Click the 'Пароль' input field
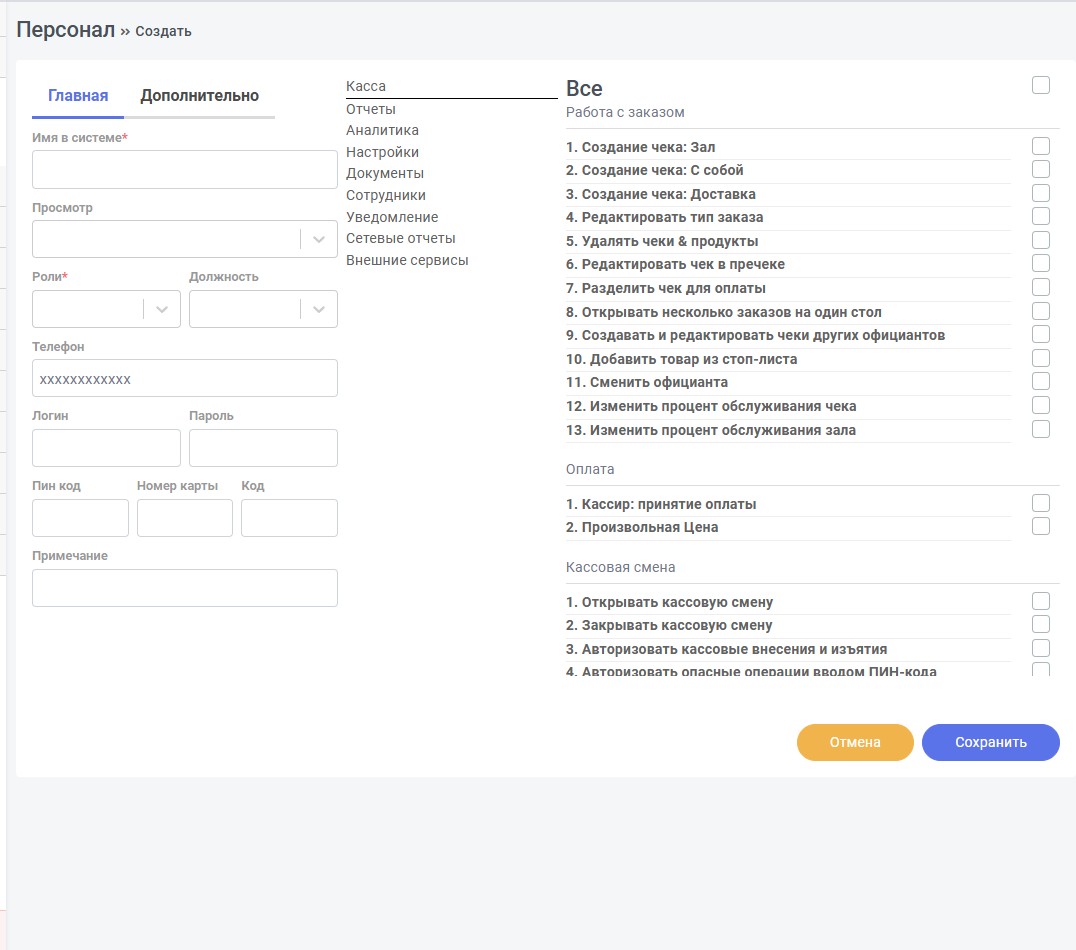The image size is (1076, 950). [x=263, y=448]
